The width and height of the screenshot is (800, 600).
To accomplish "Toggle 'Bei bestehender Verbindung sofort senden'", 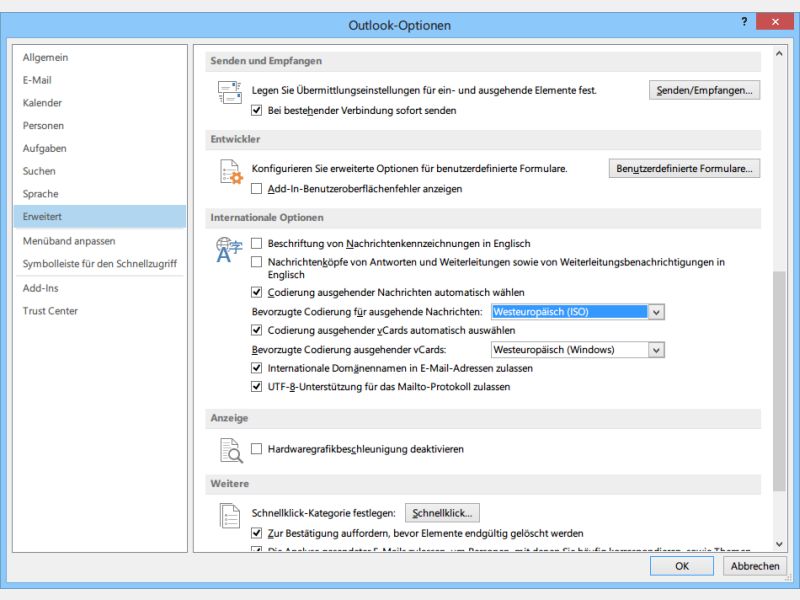I will 257,110.
